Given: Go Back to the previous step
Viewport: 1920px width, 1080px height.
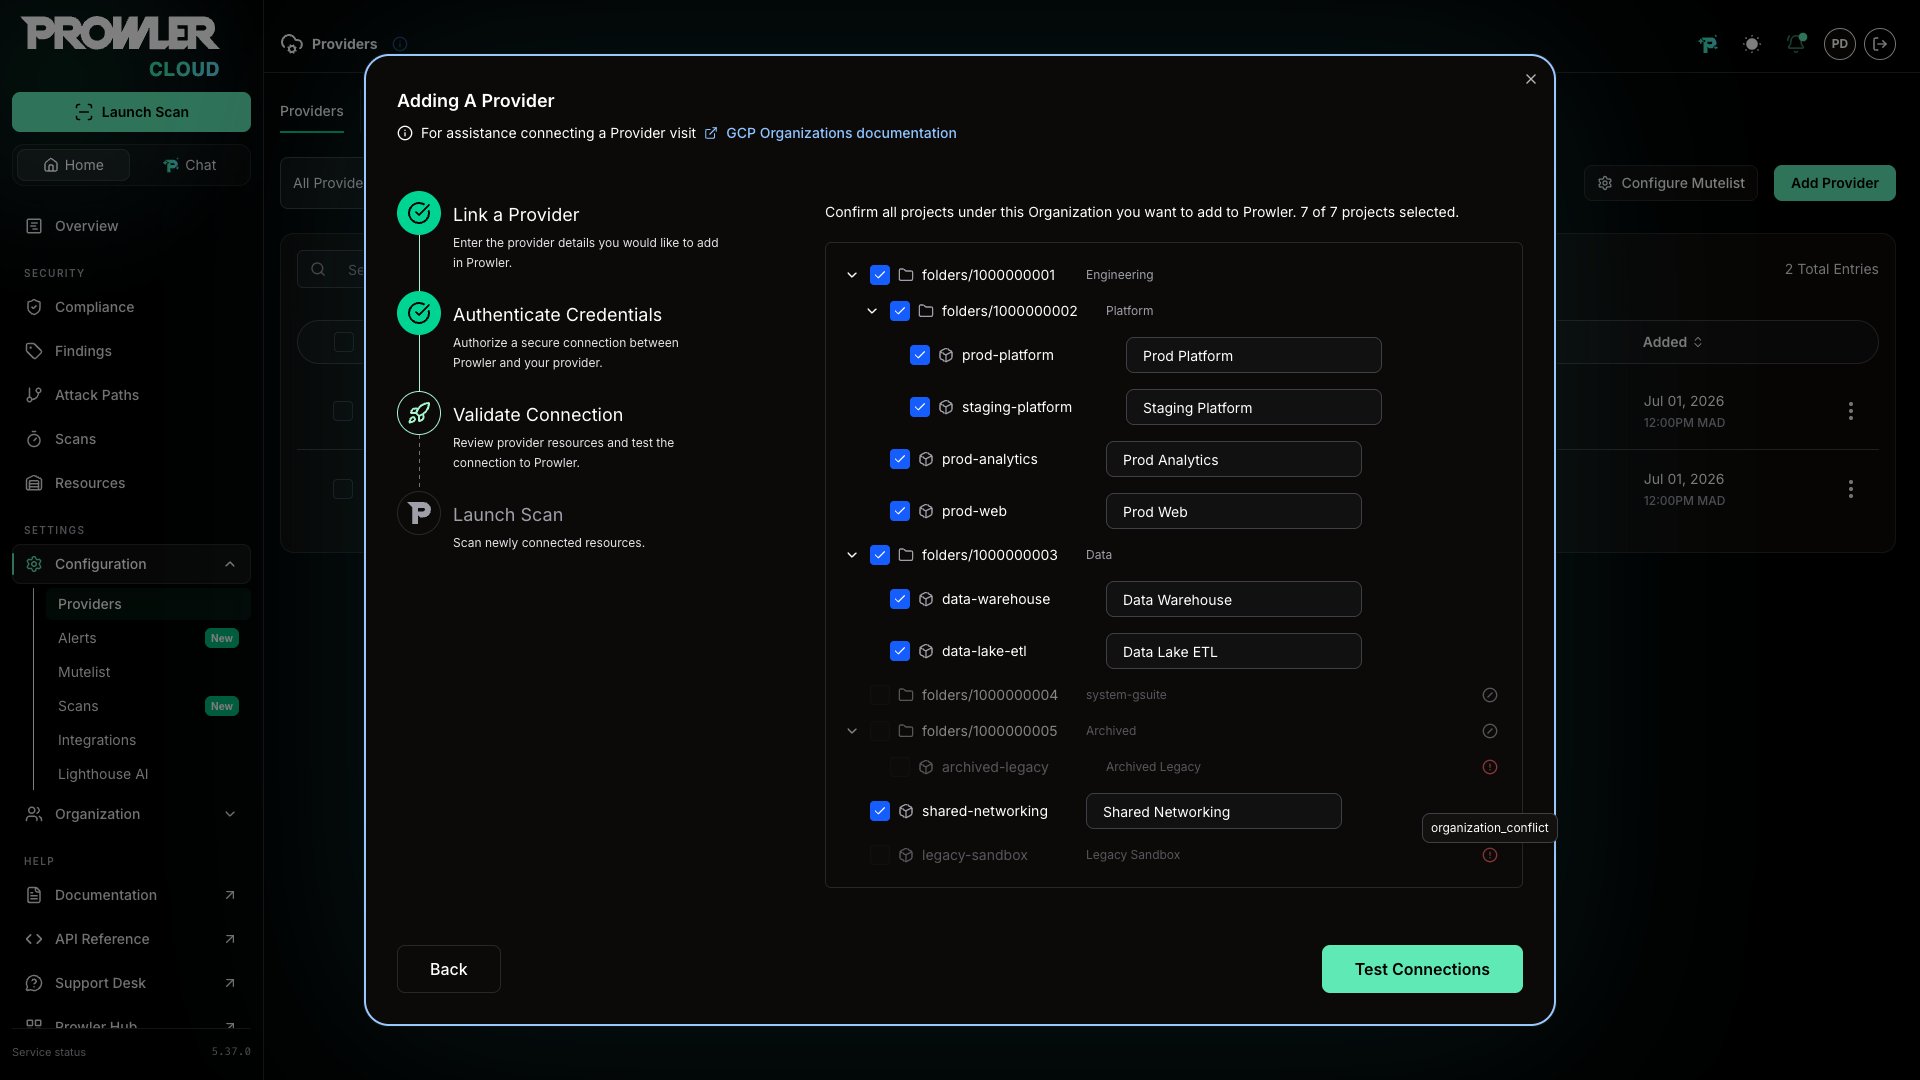Looking at the screenshot, I should click(448, 969).
